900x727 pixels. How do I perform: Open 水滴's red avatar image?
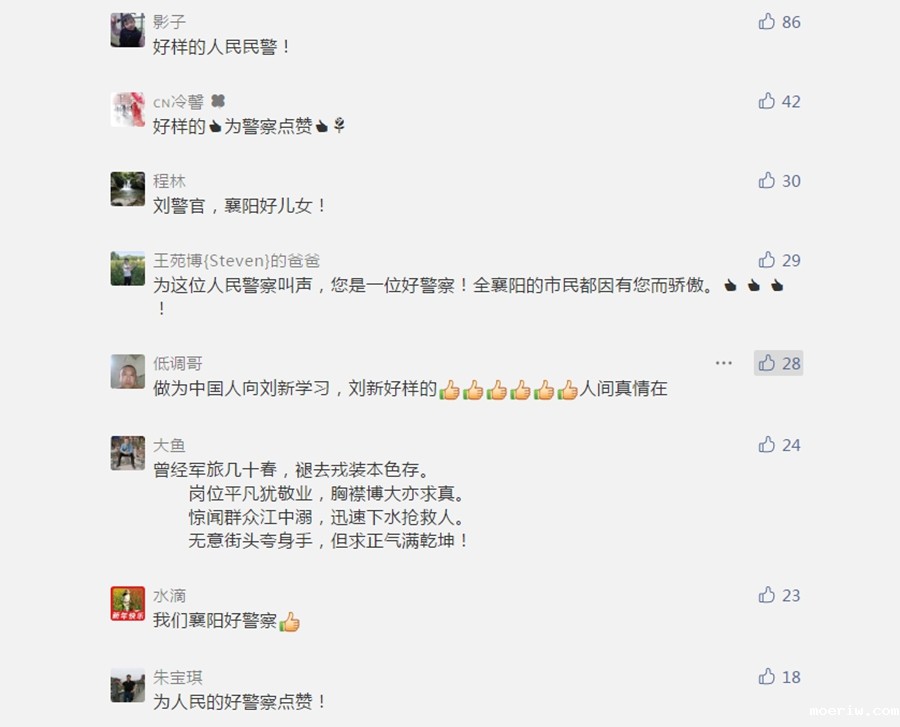pyautogui.click(x=127, y=603)
